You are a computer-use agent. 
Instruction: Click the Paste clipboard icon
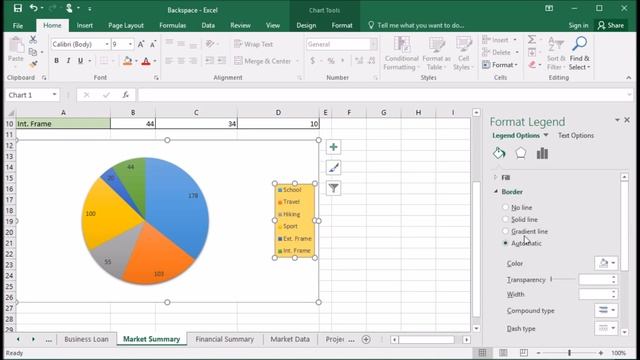16,45
